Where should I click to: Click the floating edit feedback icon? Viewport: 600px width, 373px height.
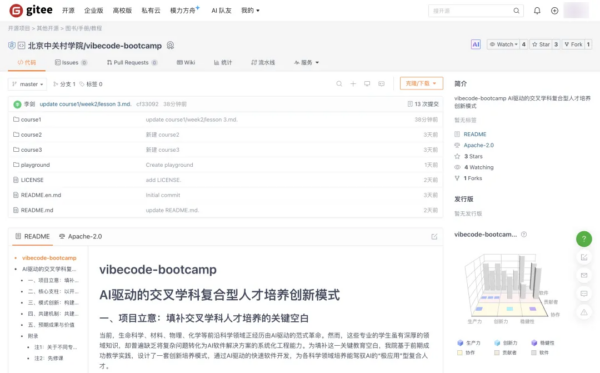tap(584, 257)
